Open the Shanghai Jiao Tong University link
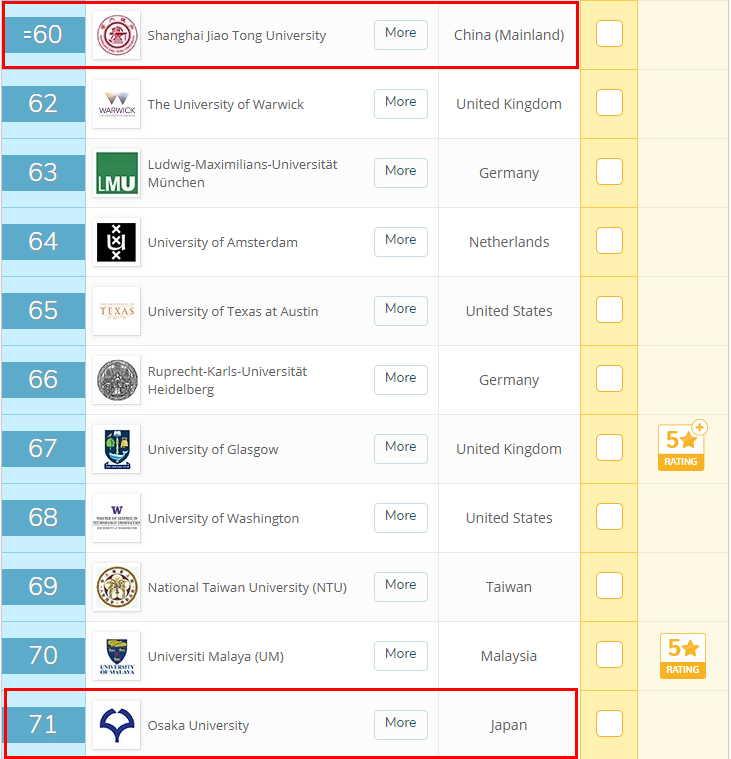Viewport: 731px width, 759px height. [237, 35]
